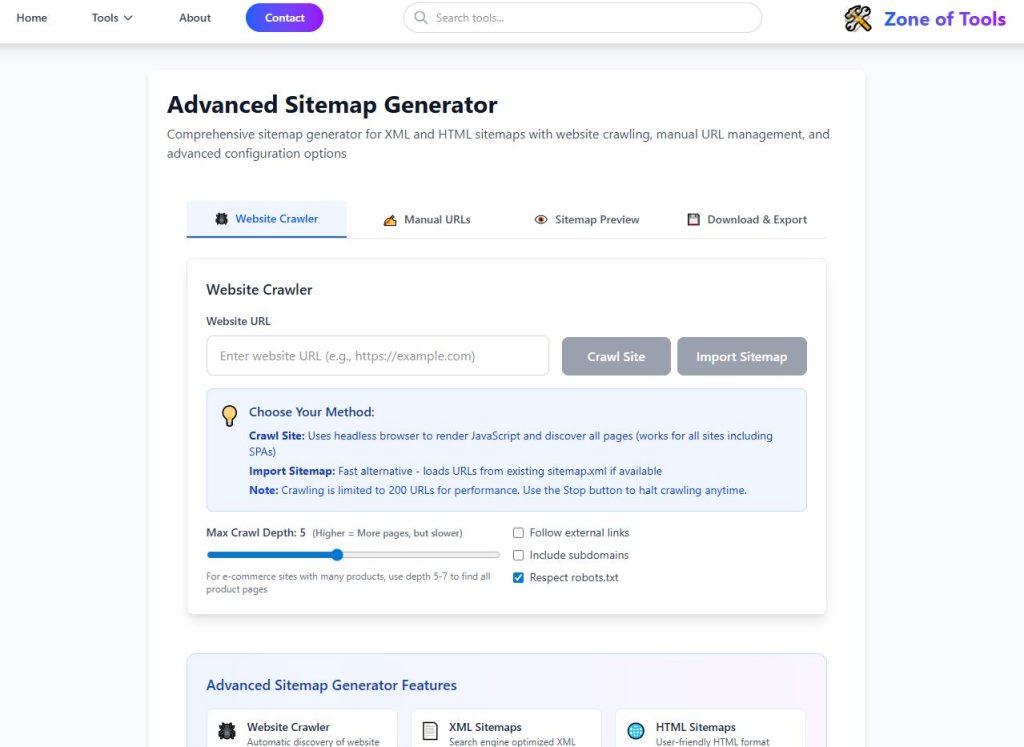Viewport: 1024px width, 747px height.
Task: Open the Tools dropdown menu
Action: [x=110, y=17]
